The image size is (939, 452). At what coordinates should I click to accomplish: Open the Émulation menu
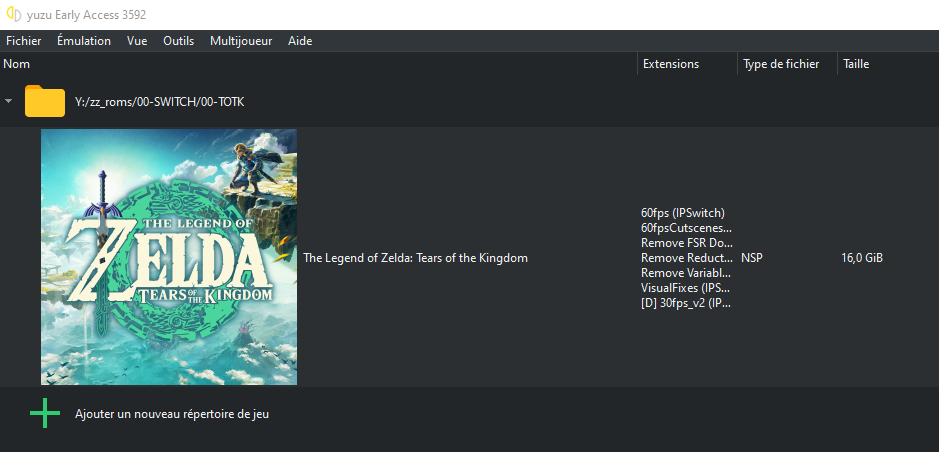pos(84,41)
